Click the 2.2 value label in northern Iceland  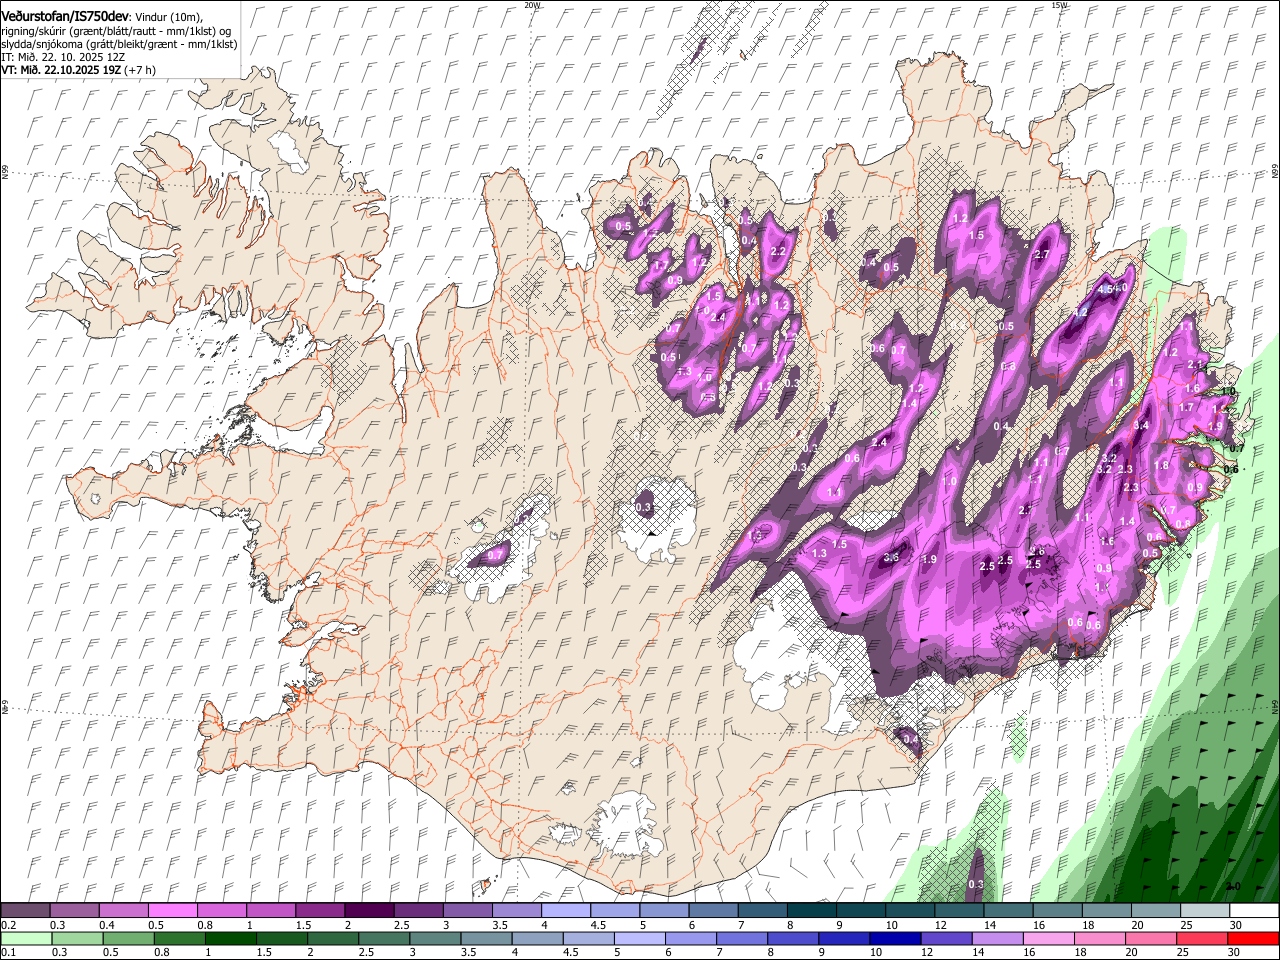tap(778, 251)
